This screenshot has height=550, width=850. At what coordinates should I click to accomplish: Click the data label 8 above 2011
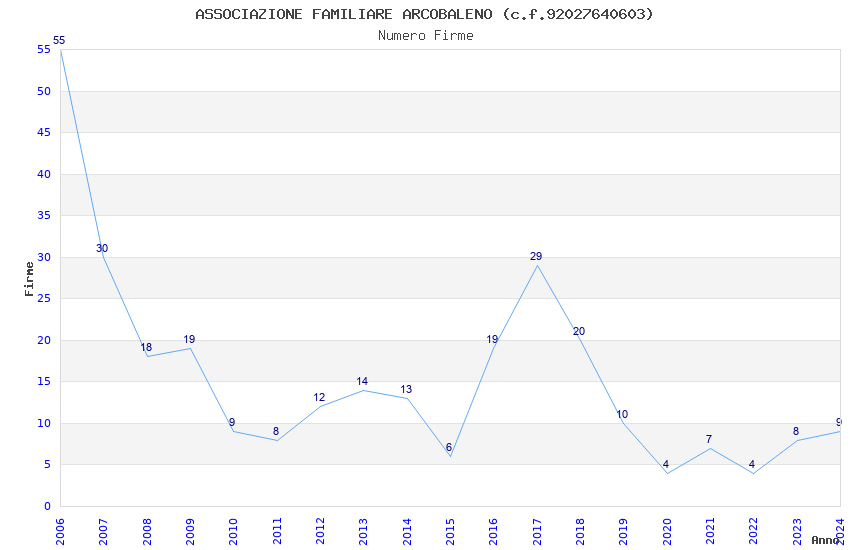[276, 431]
